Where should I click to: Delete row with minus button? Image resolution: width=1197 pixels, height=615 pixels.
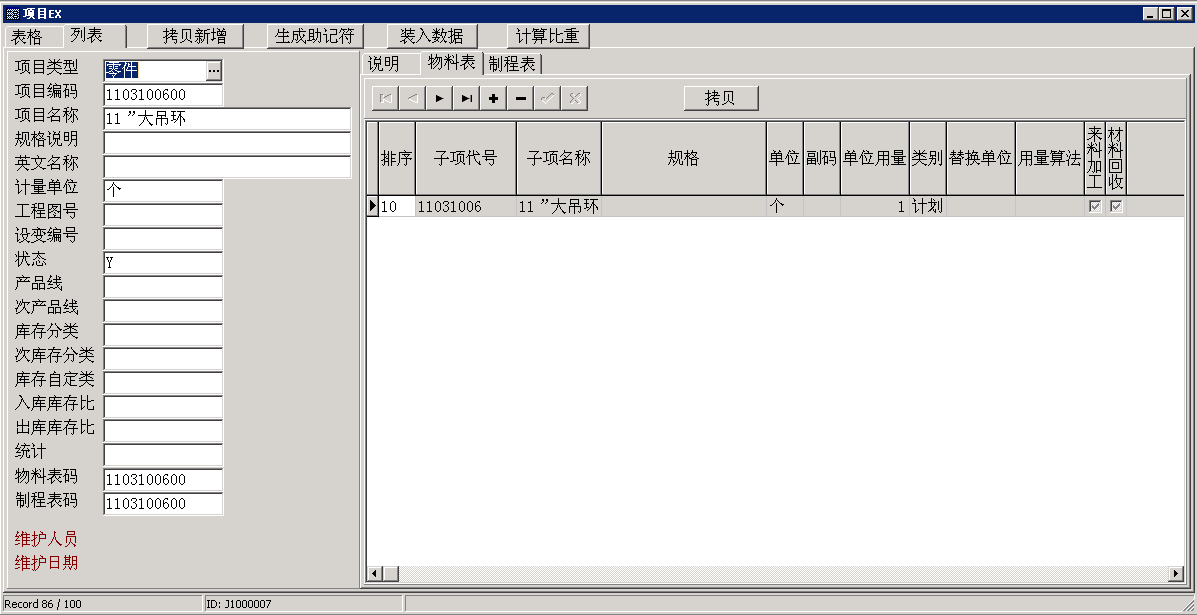[x=520, y=98]
